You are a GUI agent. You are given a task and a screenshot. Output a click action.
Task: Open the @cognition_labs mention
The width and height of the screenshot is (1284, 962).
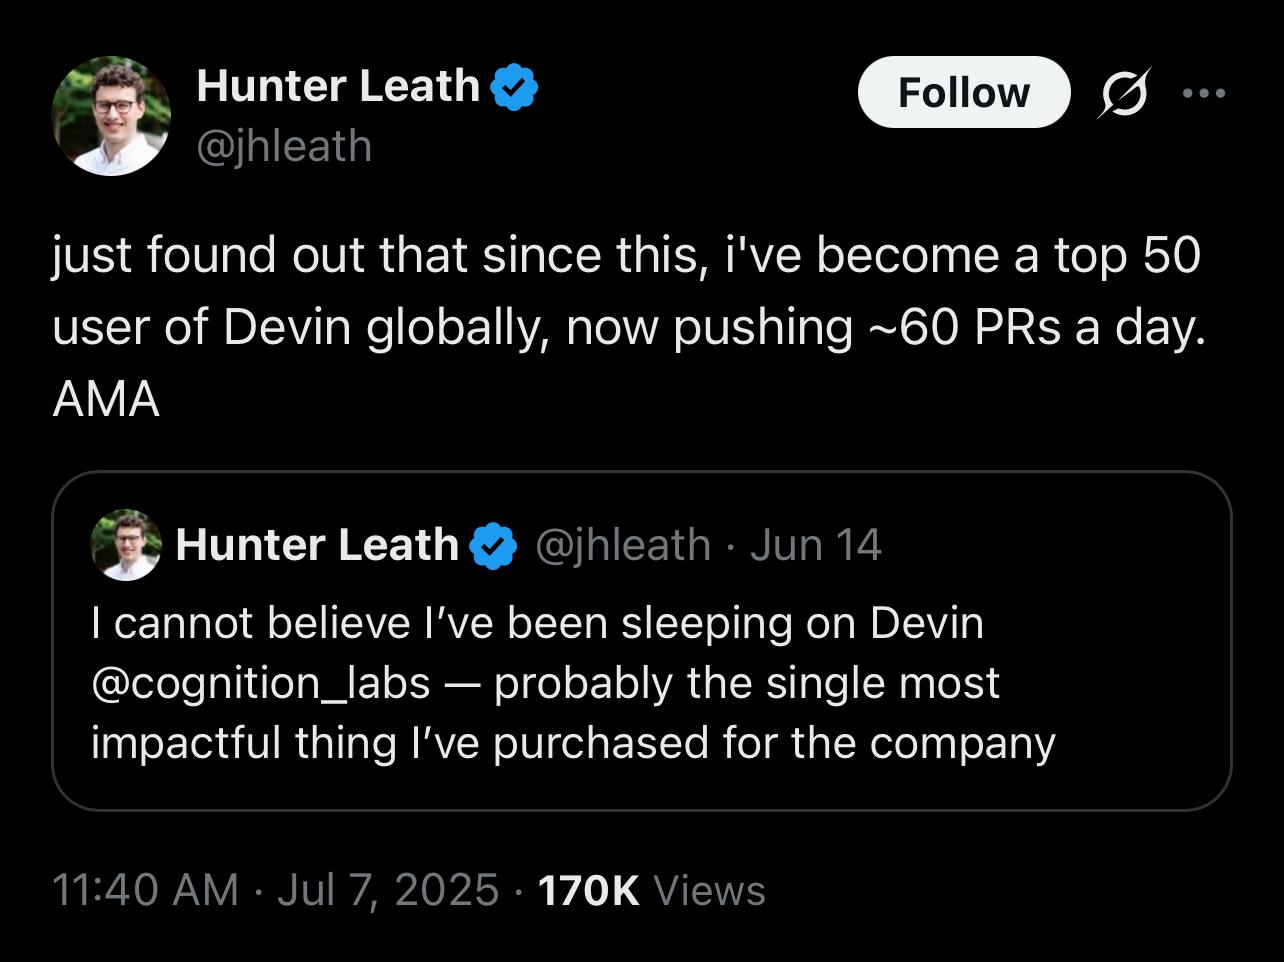pos(260,683)
